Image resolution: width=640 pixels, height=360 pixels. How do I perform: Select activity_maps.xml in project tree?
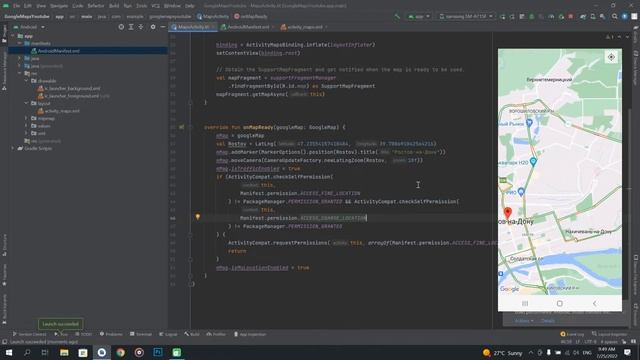point(59,111)
